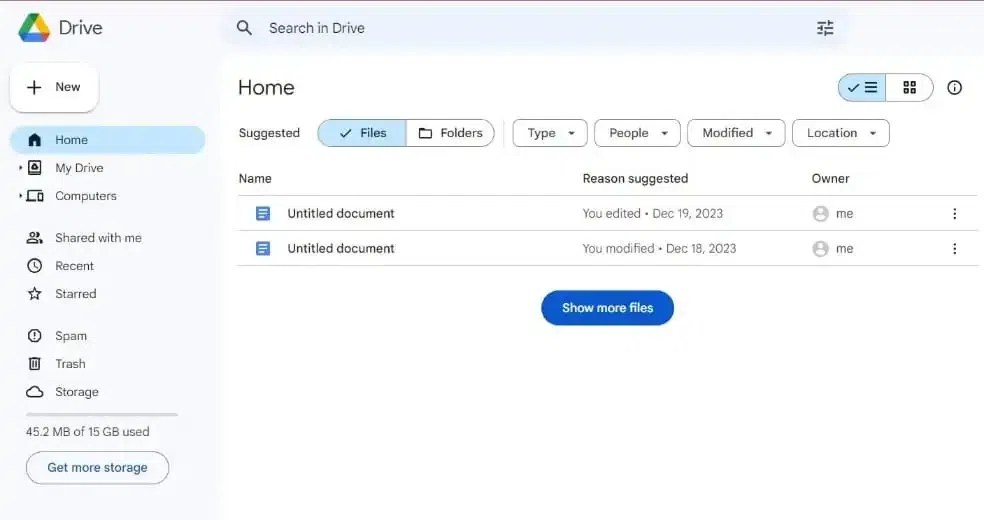Screen dimensions: 984x520
Task: Click 'You modified • Dec 18, 2023' text
Action: coord(659,248)
